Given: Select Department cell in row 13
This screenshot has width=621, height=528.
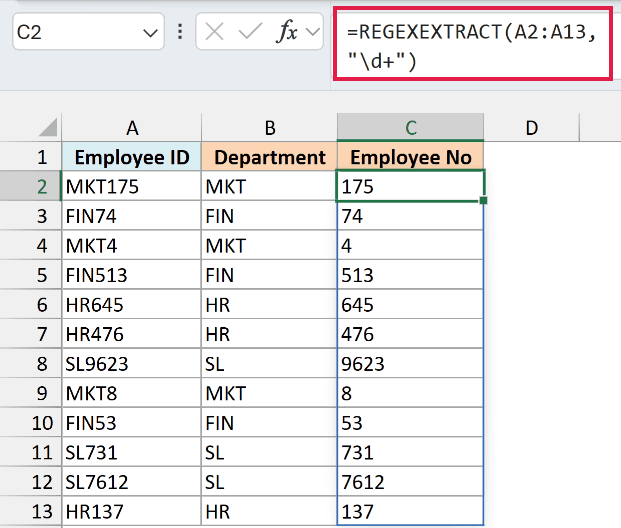Looking at the screenshot, I should tap(269, 511).
